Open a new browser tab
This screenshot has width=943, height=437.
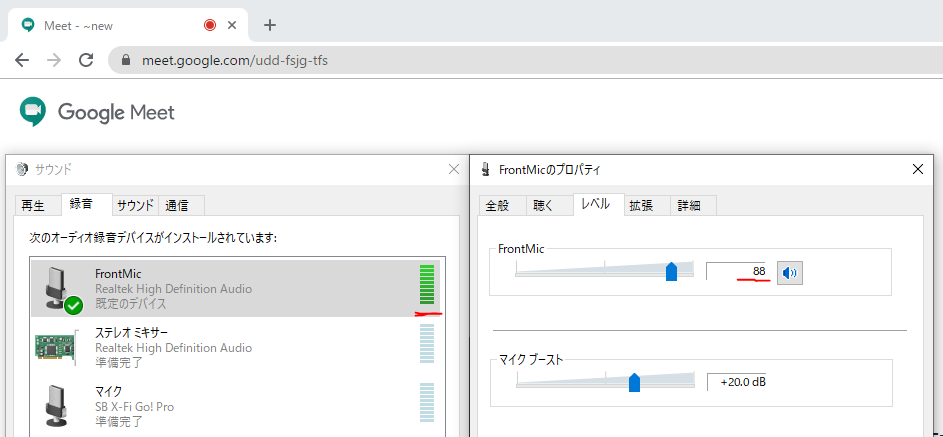click(x=270, y=25)
